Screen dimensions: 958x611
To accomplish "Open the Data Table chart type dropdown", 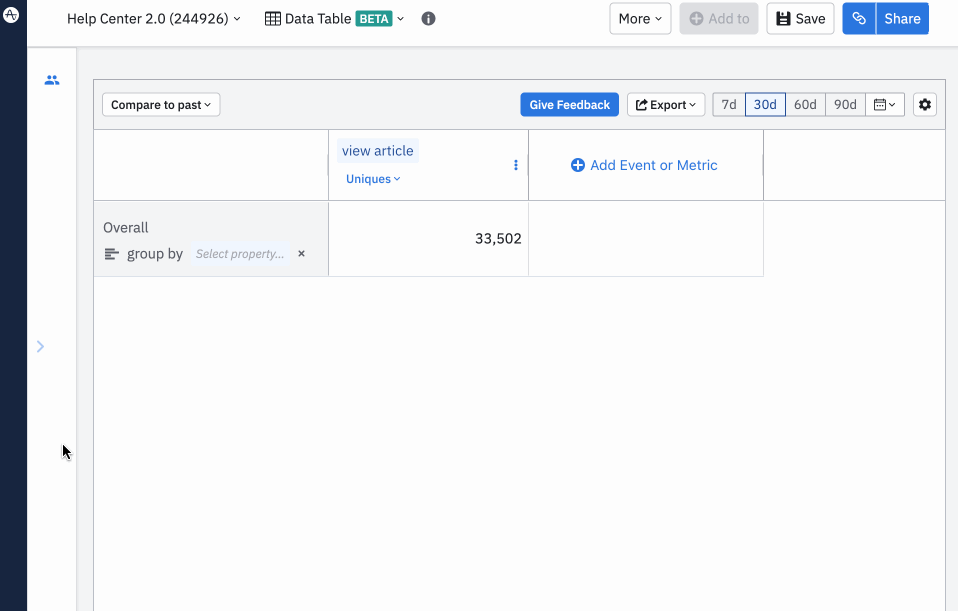I will pyautogui.click(x=334, y=19).
